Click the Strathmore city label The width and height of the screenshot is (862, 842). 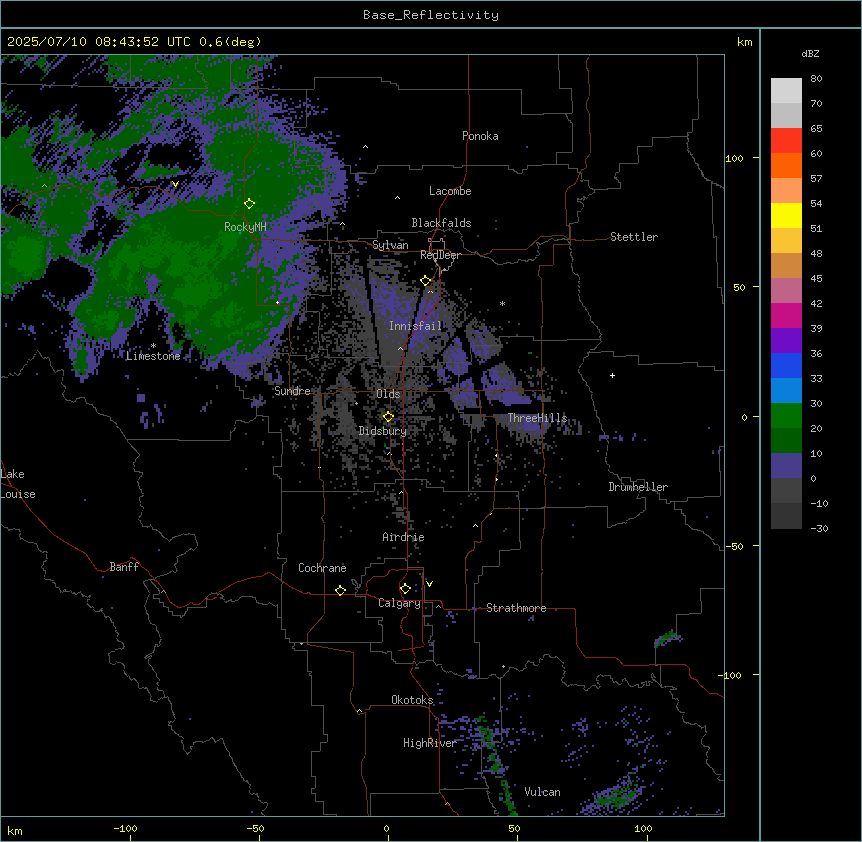coord(516,608)
